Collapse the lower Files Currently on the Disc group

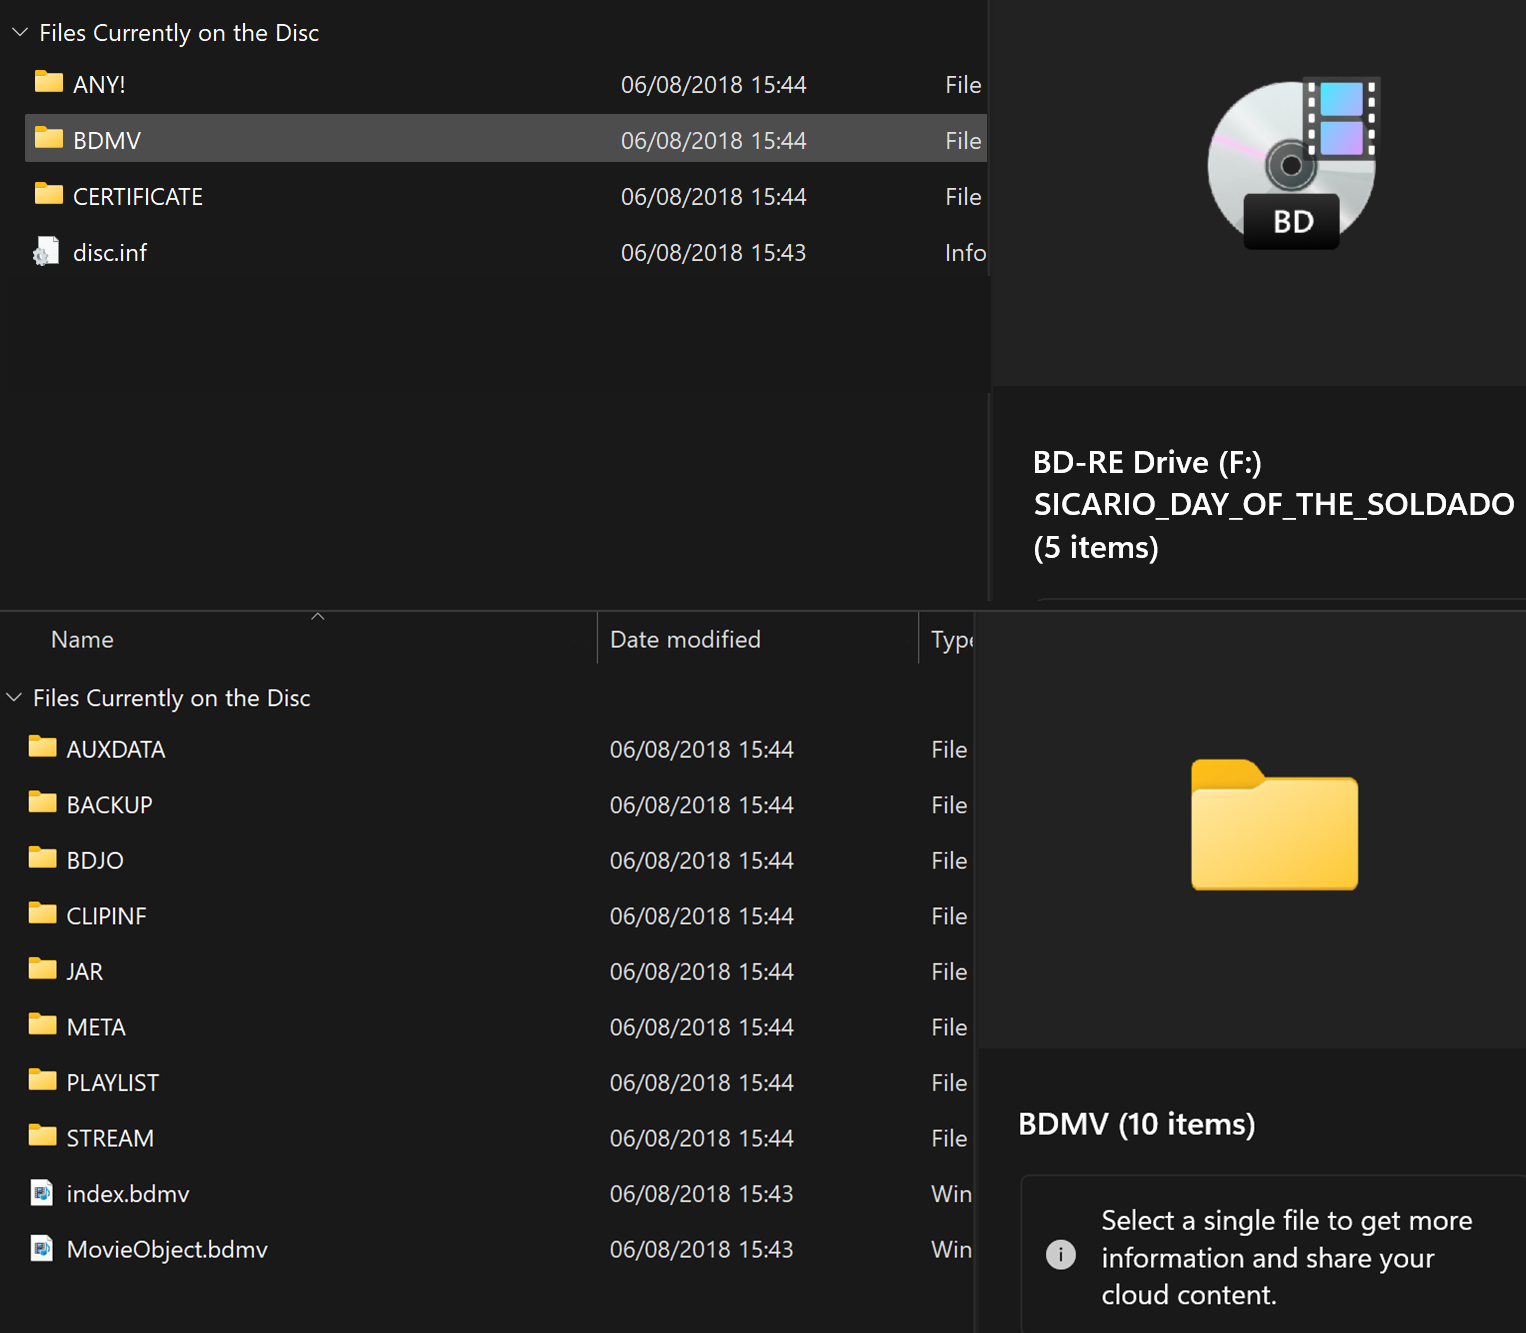click(x=14, y=698)
